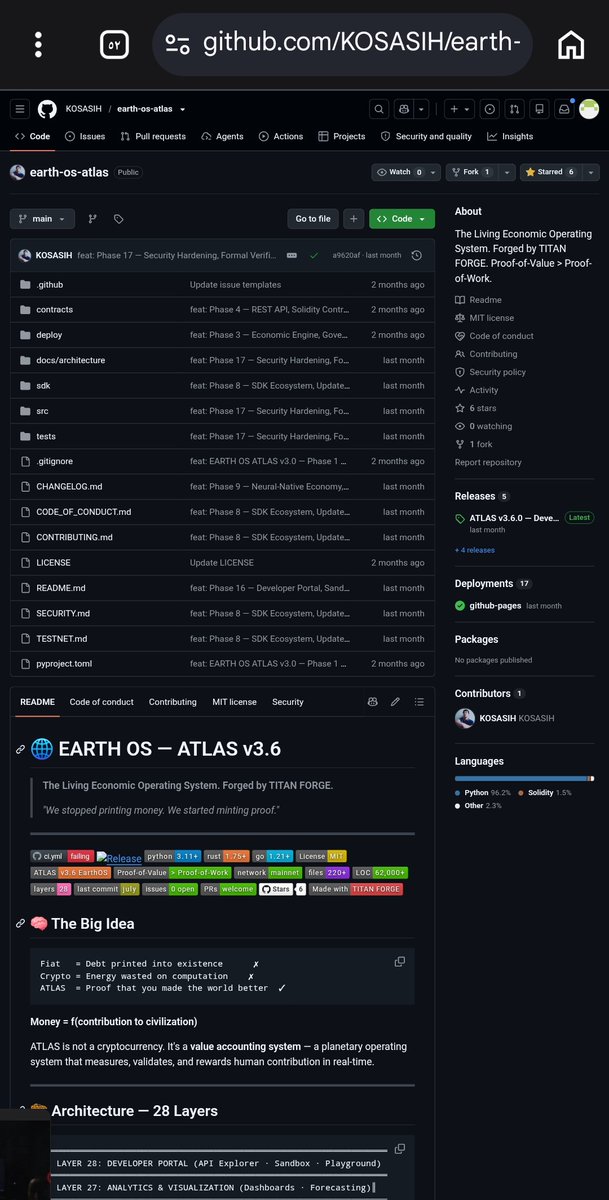The image size is (609, 1200).
Task: Select the Code of conduct README tab
Action: (x=101, y=702)
